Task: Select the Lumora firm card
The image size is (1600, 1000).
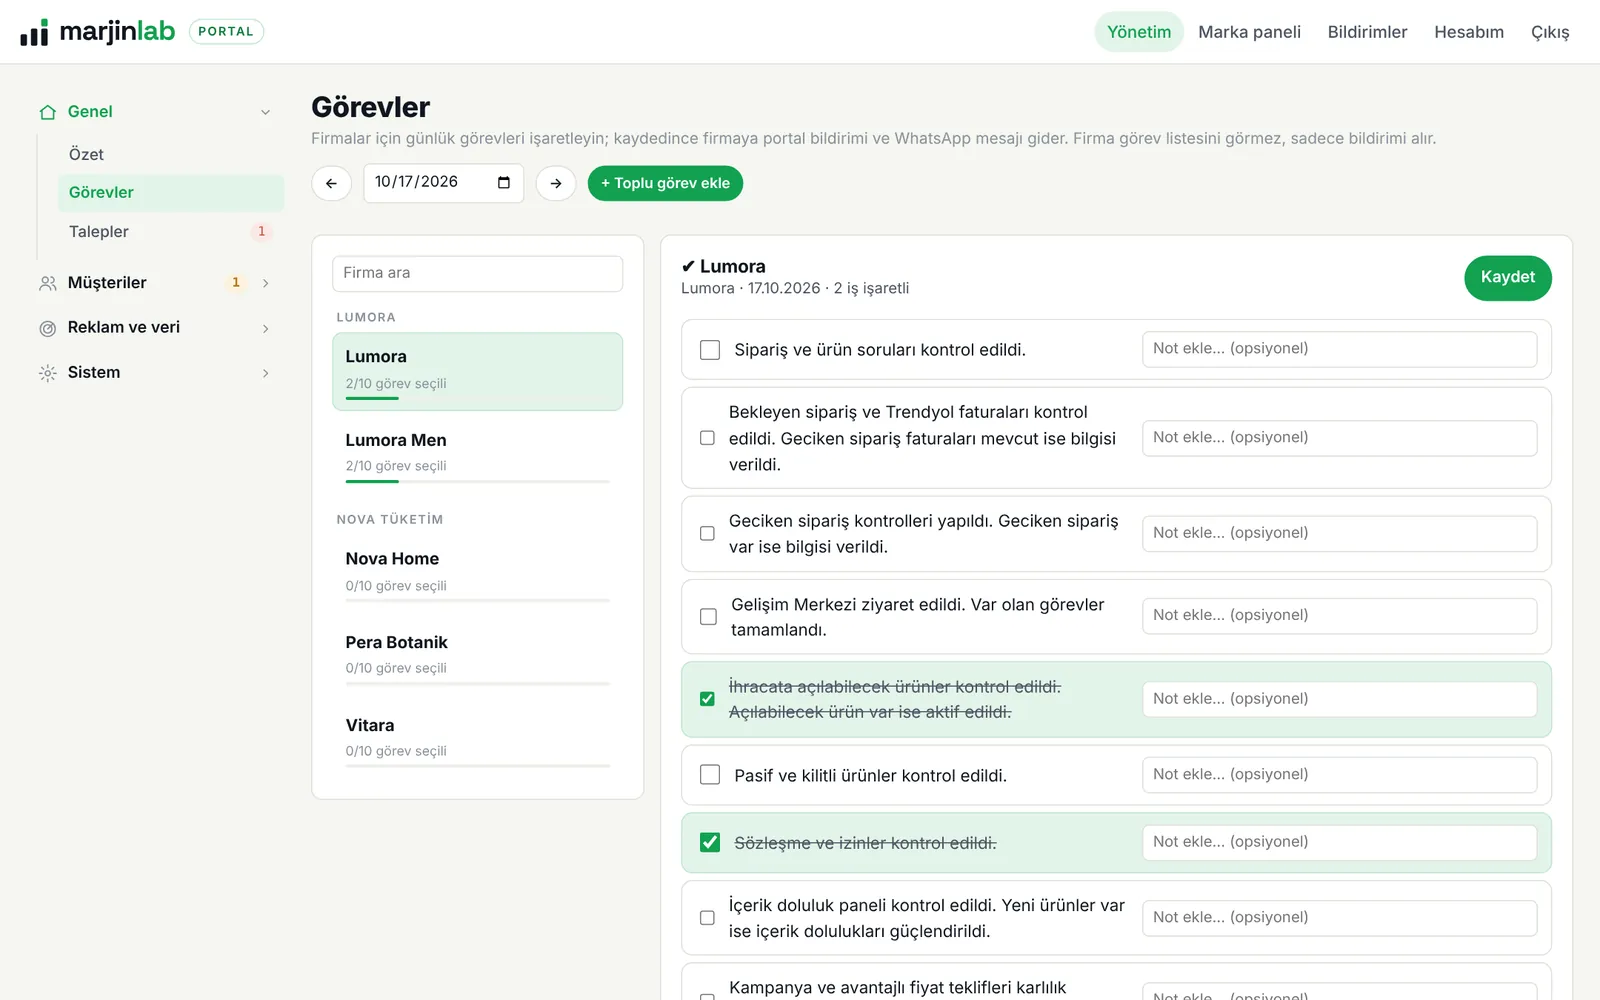Action: pyautogui.click(x=477, y=371)
